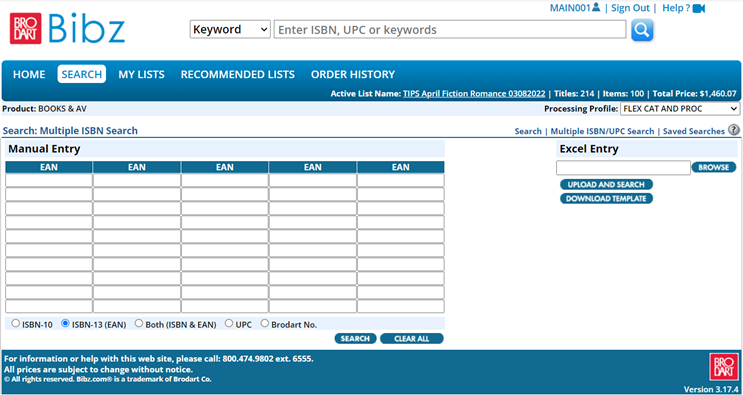
Task: Click the Excel Entry heading
Action: click(x=589, y=149)
